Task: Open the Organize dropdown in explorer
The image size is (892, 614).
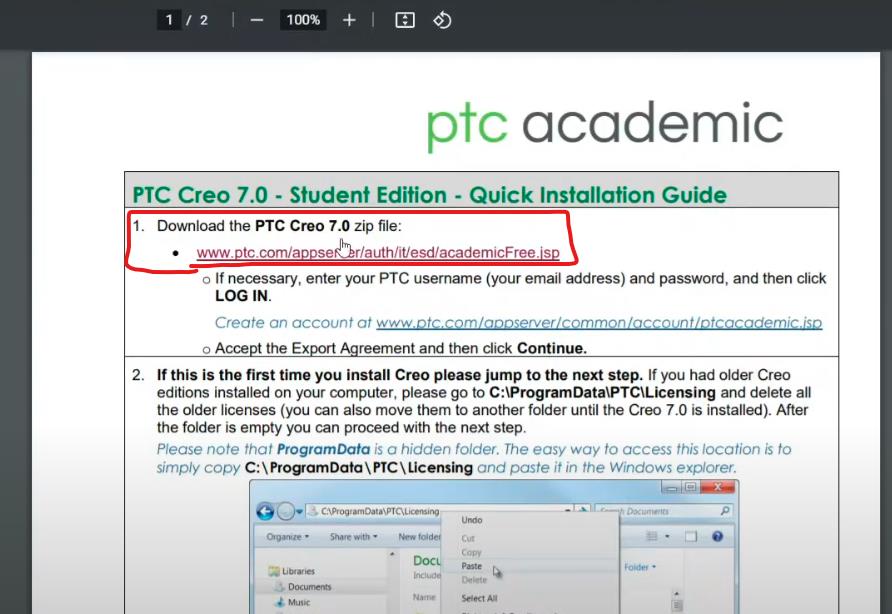Action: pyautogui.click(x=287, y=537)
